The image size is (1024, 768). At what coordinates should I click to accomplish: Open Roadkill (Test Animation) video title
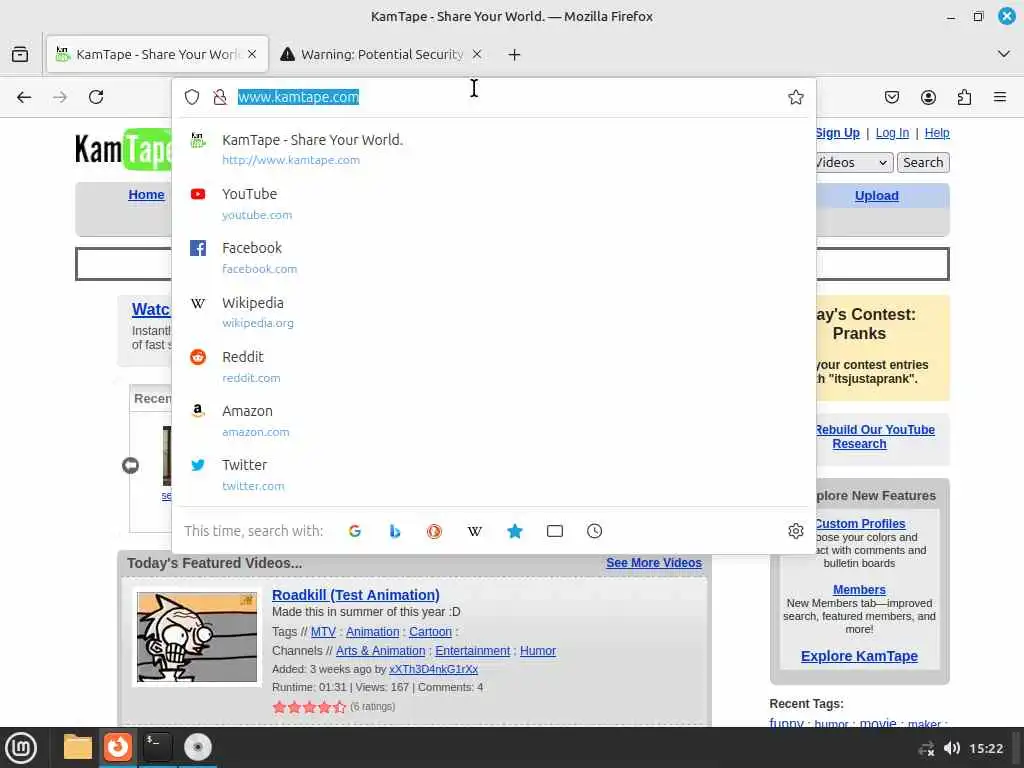tap(355, 595)
